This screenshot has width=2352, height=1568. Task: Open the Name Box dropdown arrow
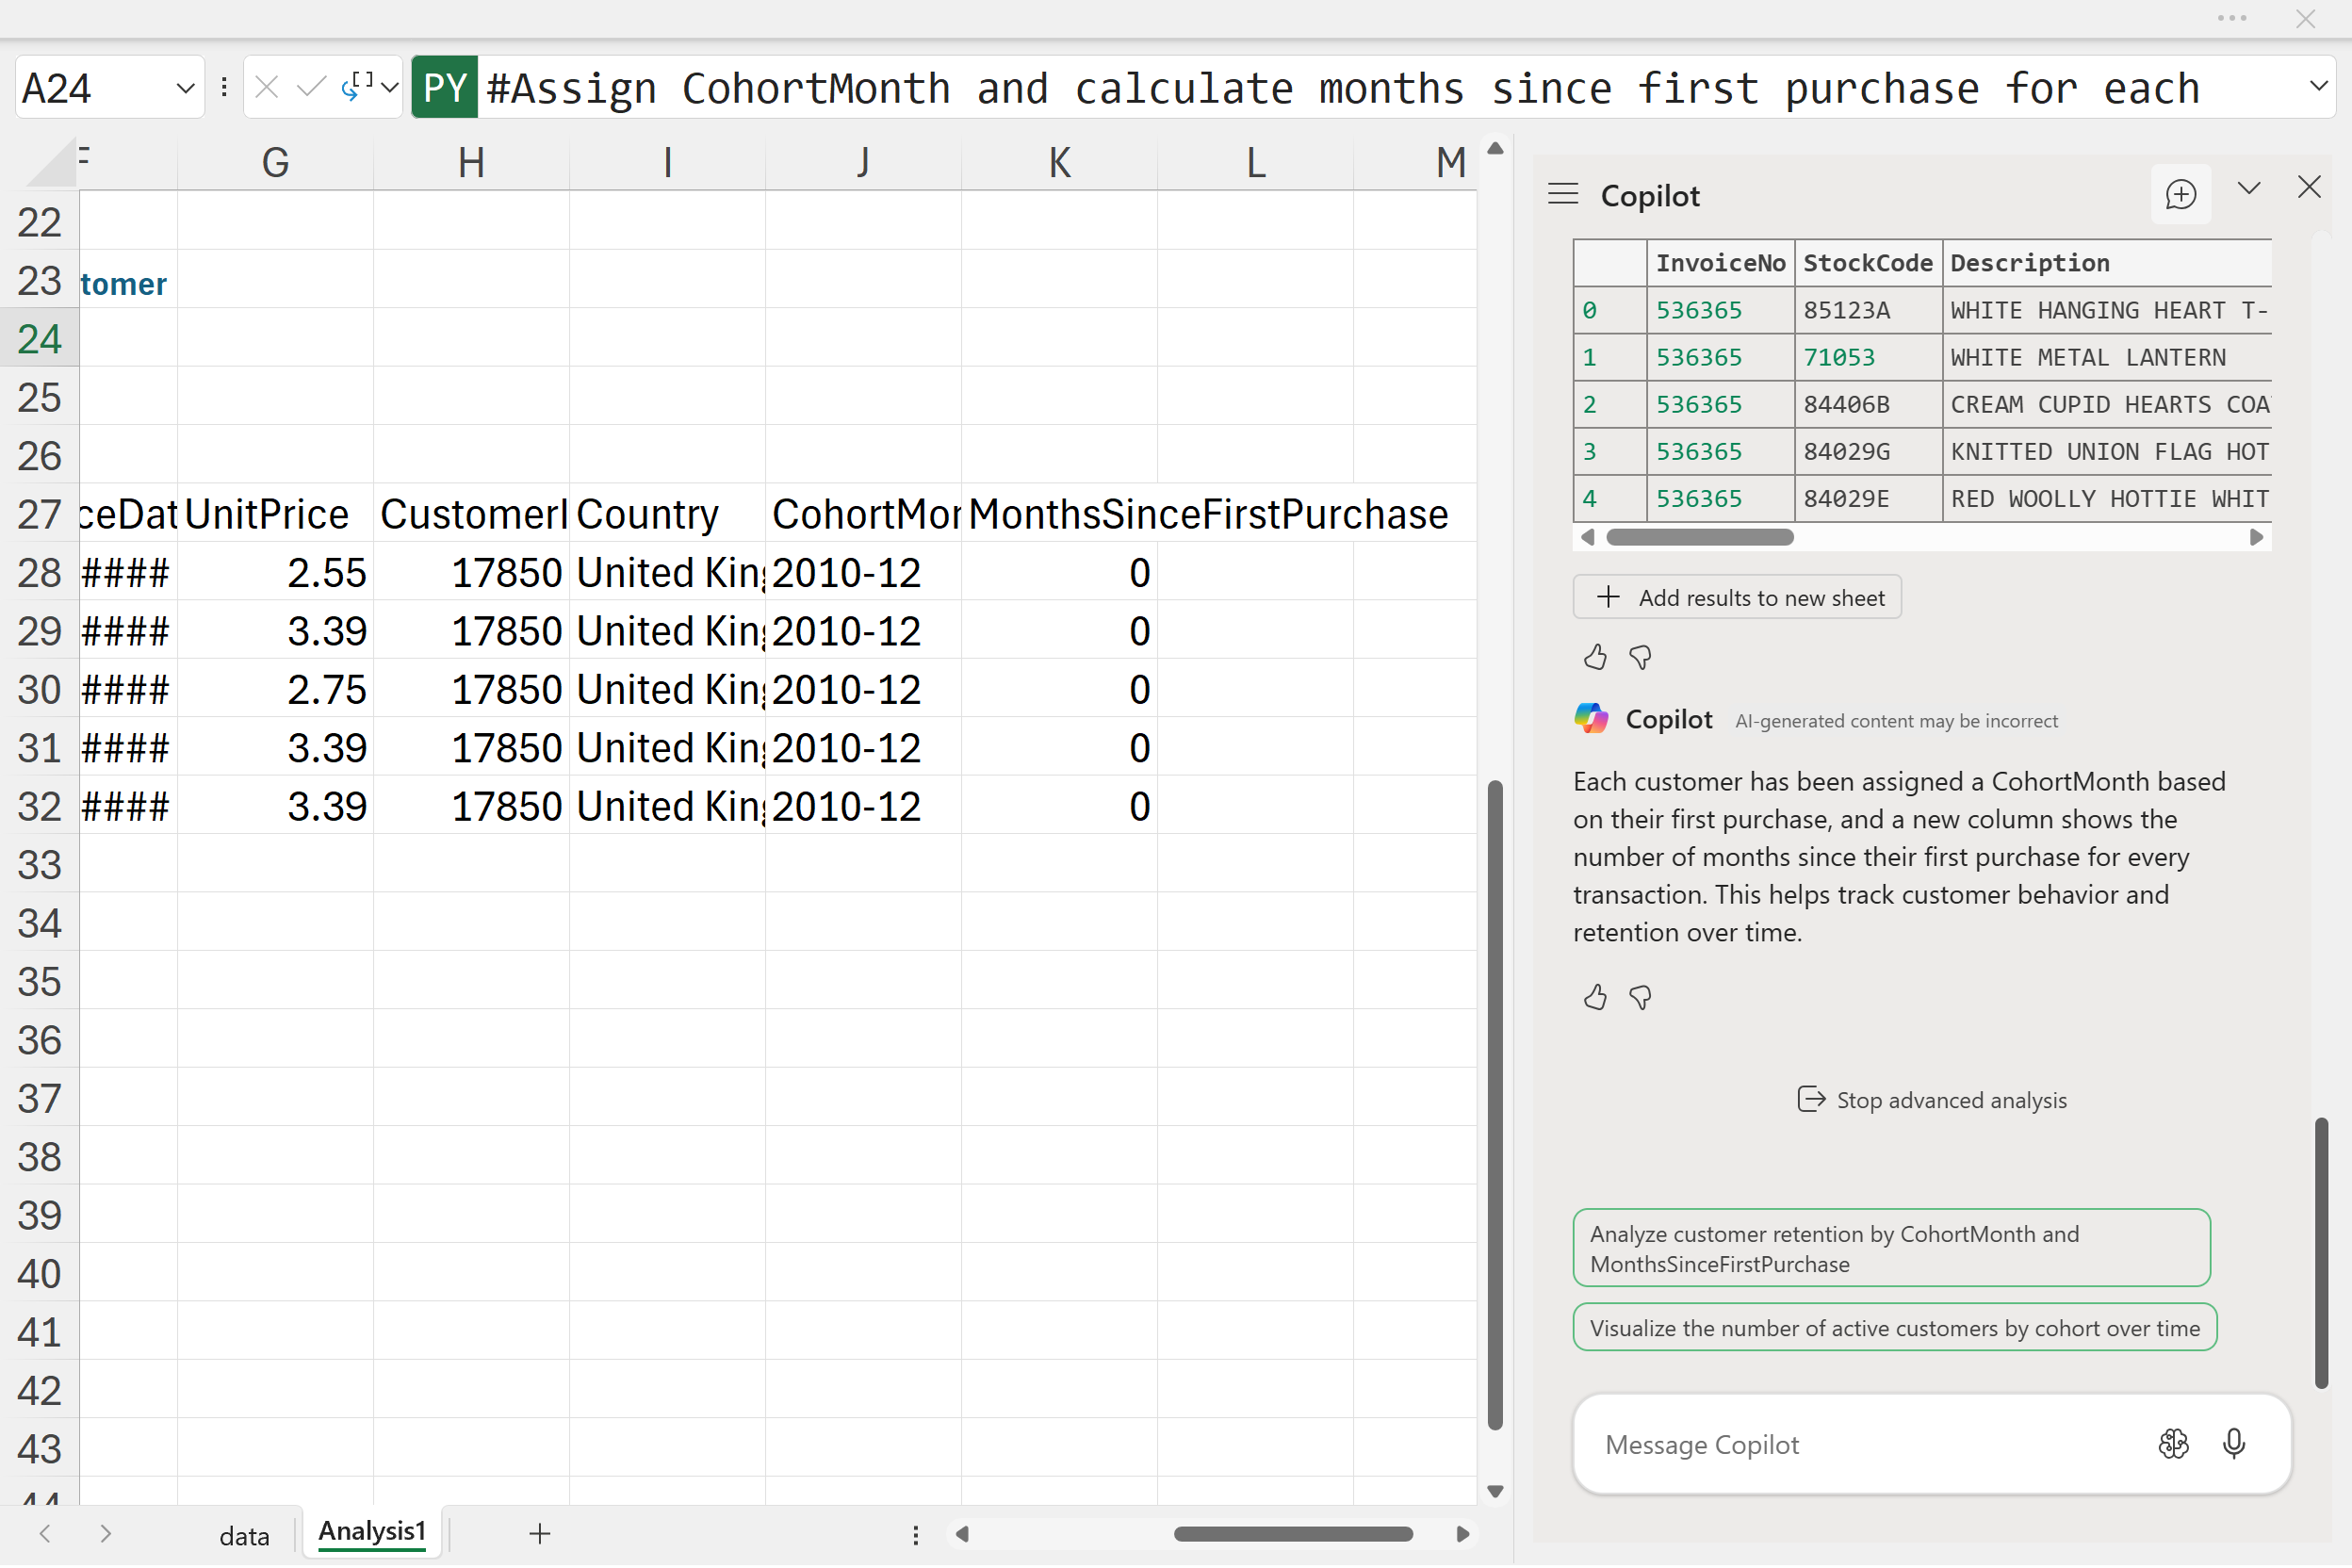[185, 88]
